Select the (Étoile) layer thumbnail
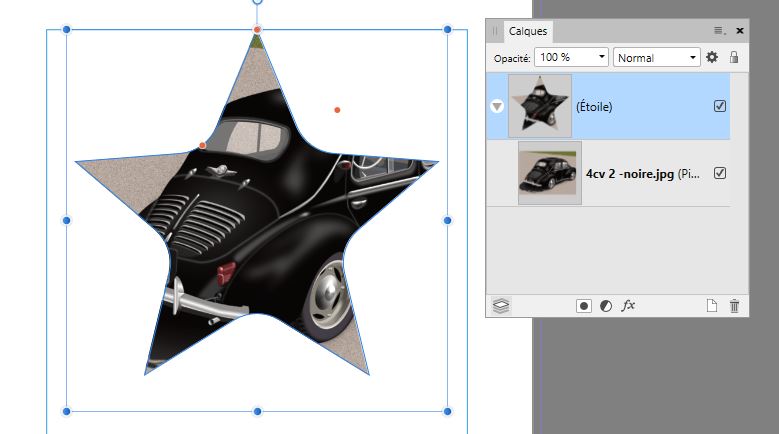Viewport: 779px width, 434px height. (x=540, y=106)
